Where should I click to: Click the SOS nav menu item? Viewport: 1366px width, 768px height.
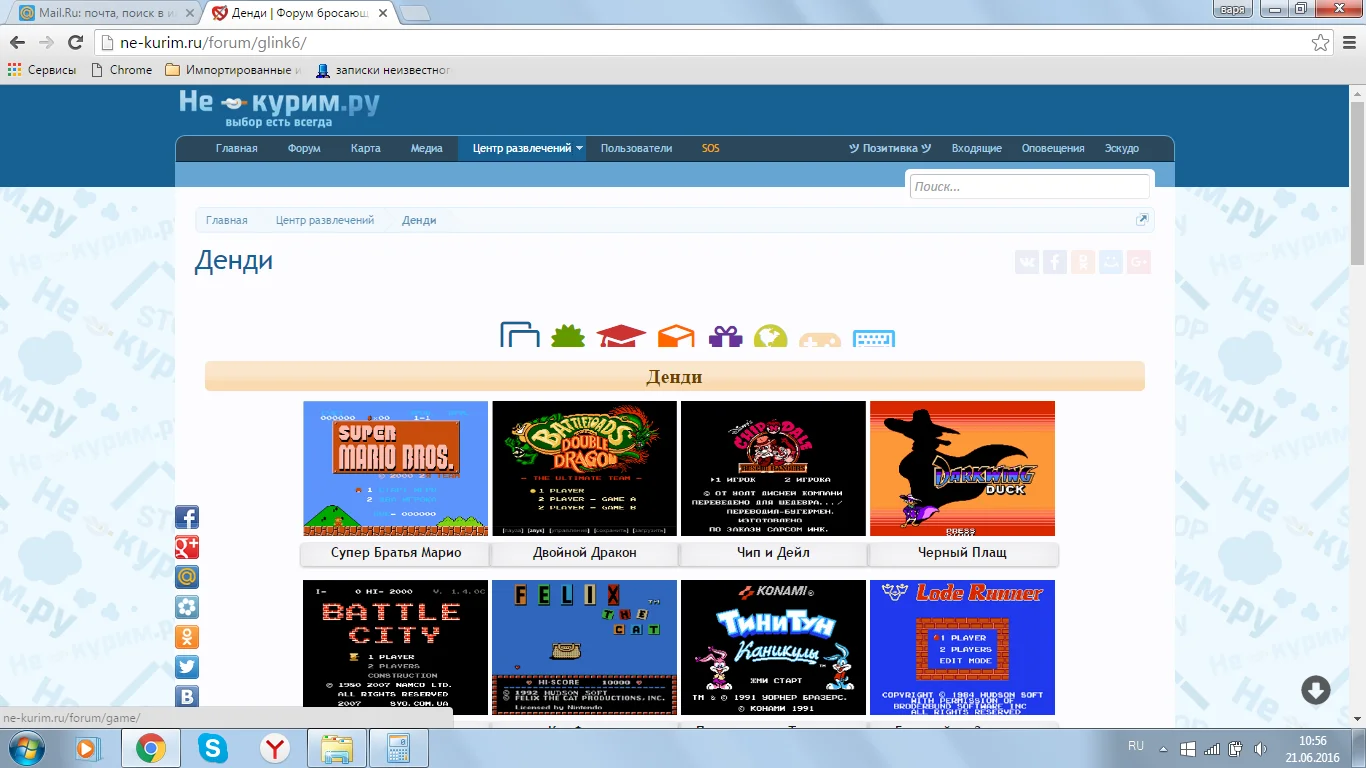710,148
